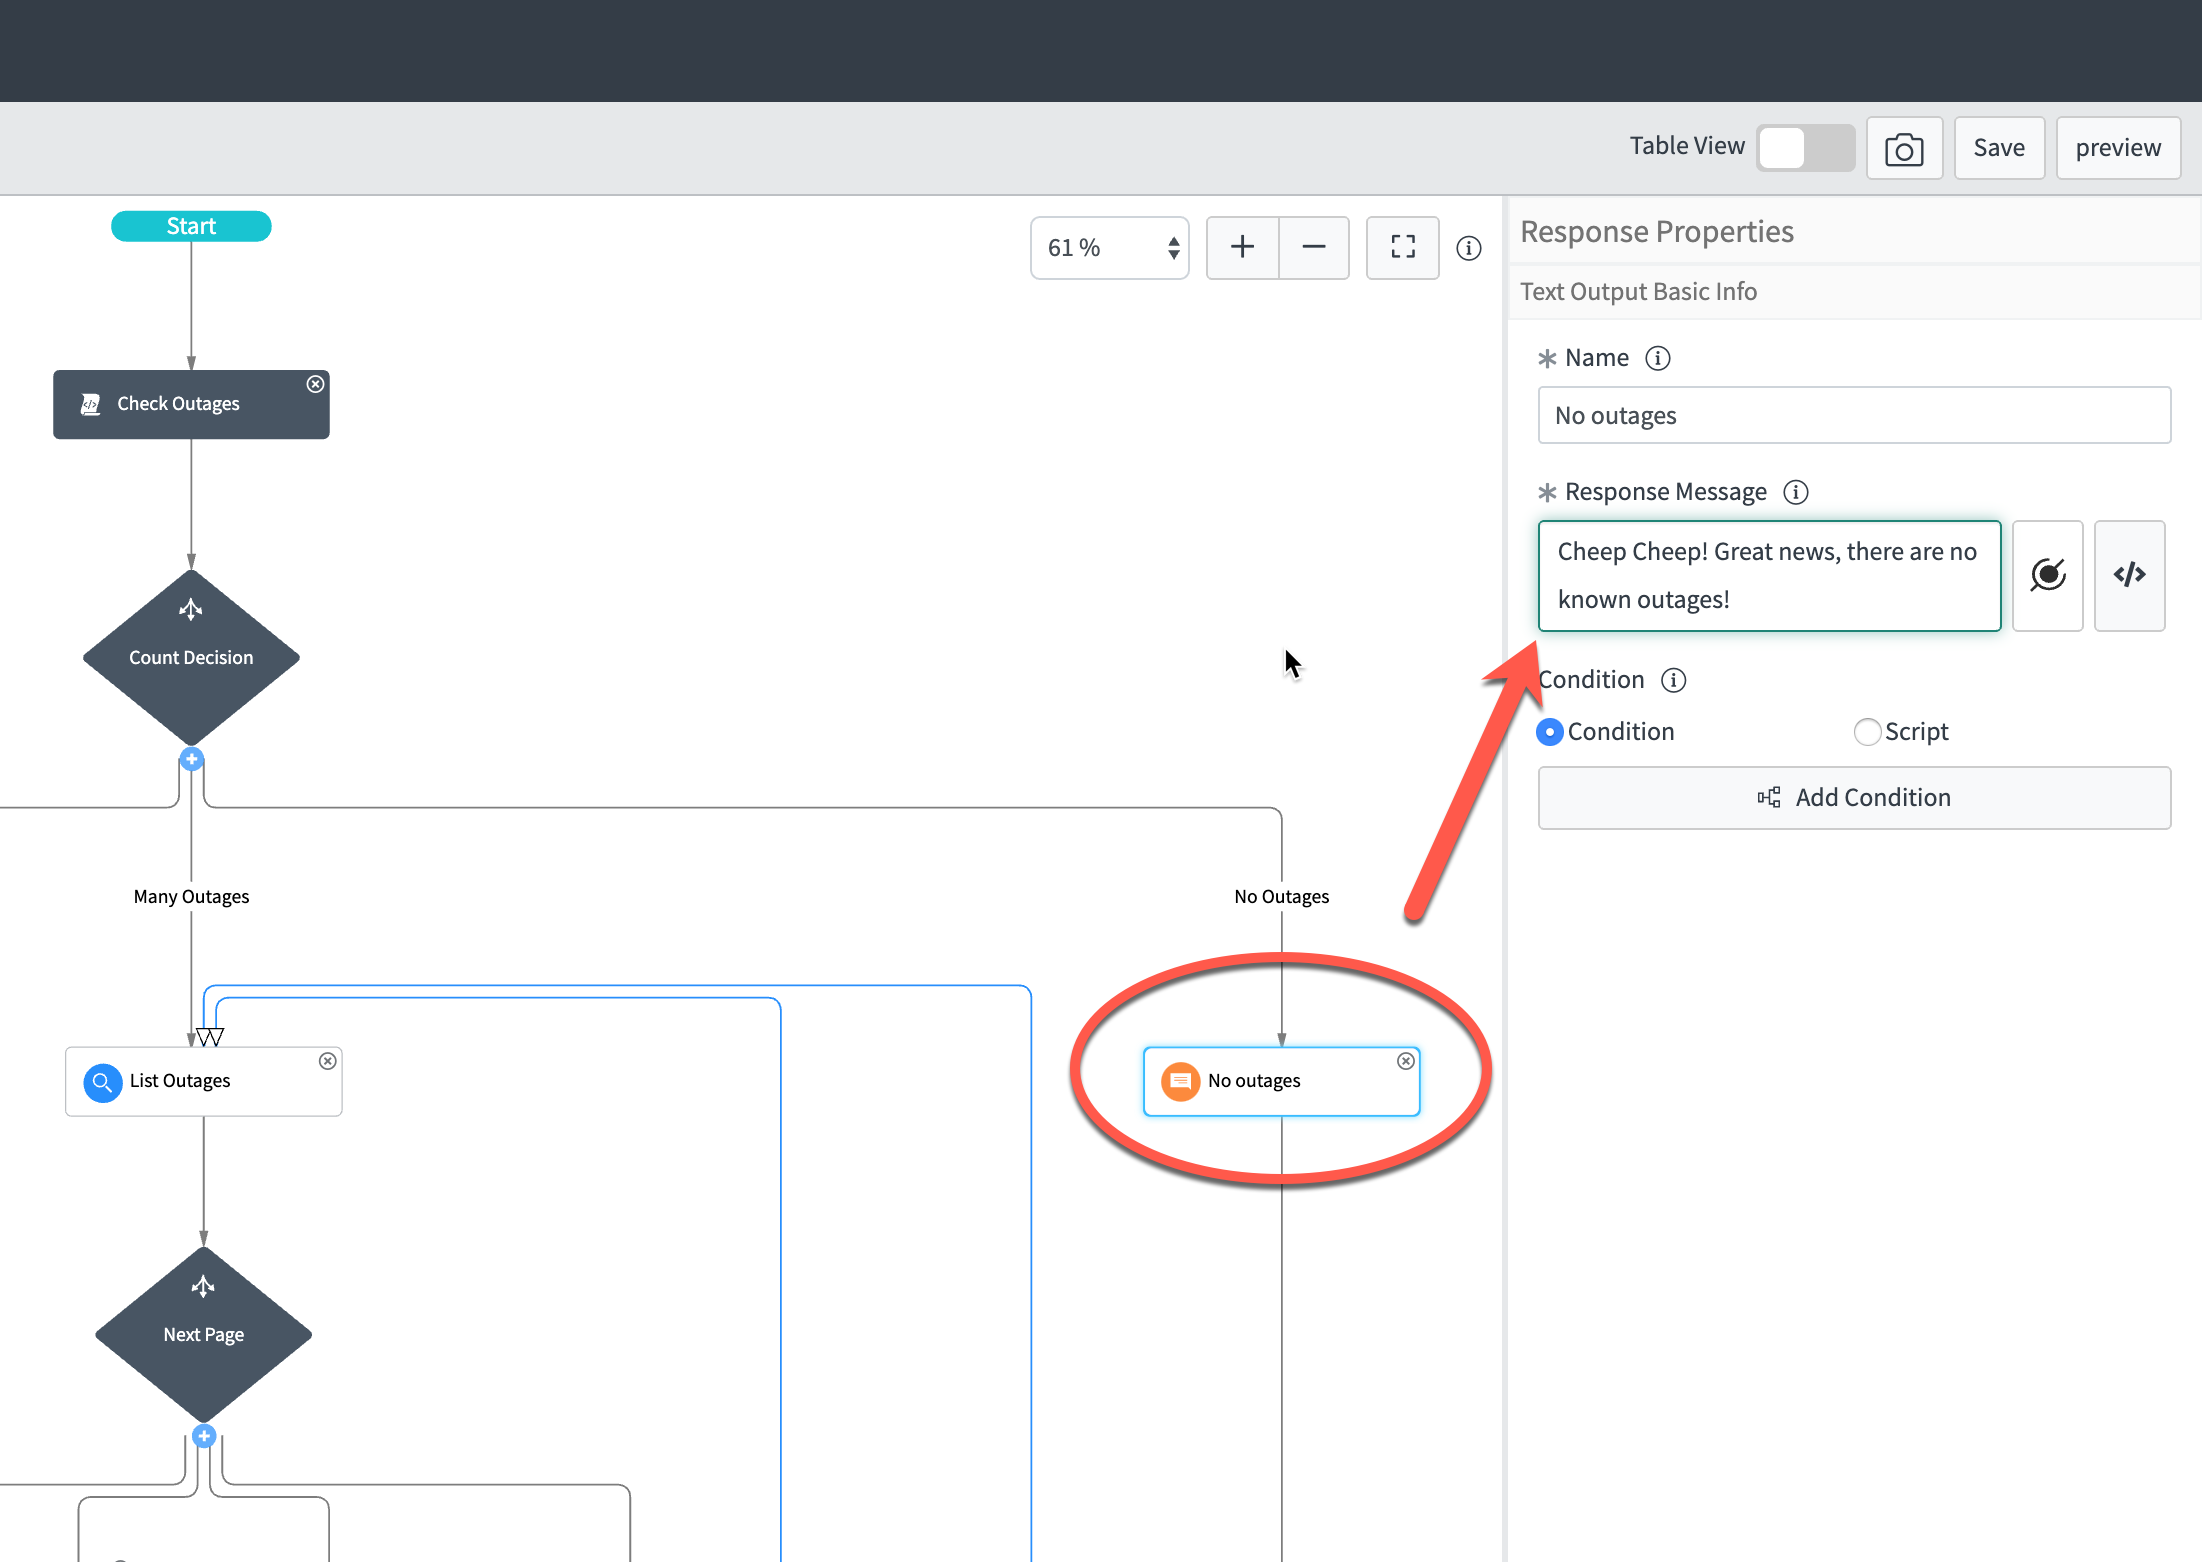Open the script editor icon beside Response Message
The height and width of the screenshot is (1562, 2210).
click(2129, 575)
